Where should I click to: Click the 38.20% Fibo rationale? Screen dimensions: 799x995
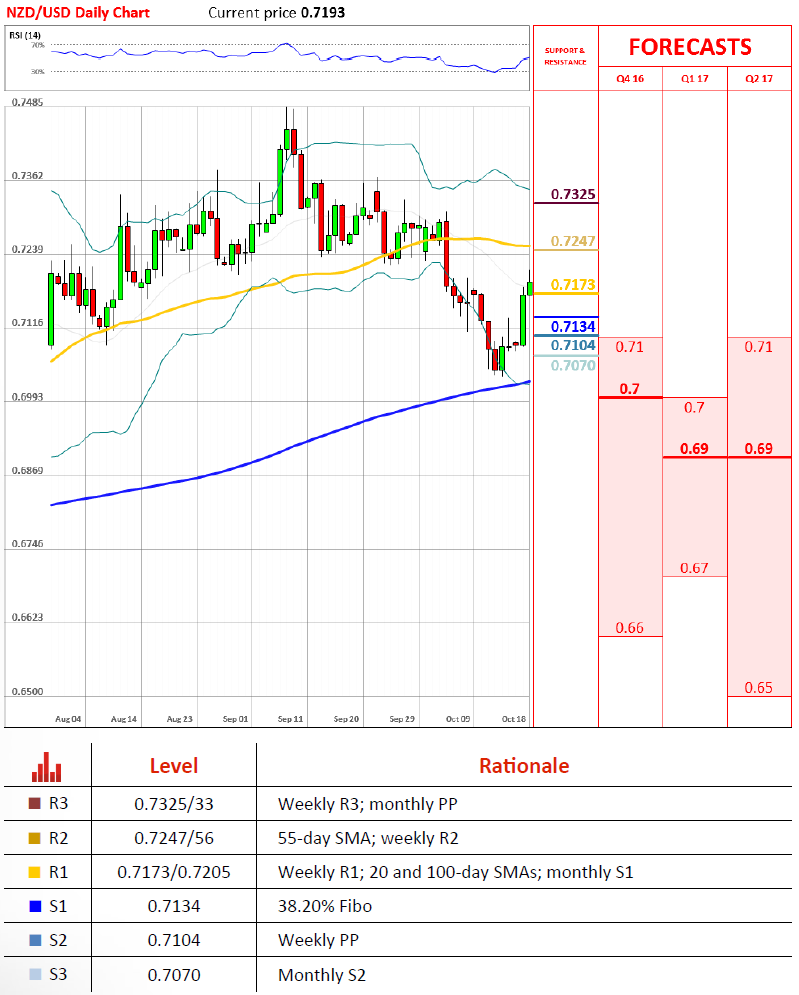pos(325,906)
